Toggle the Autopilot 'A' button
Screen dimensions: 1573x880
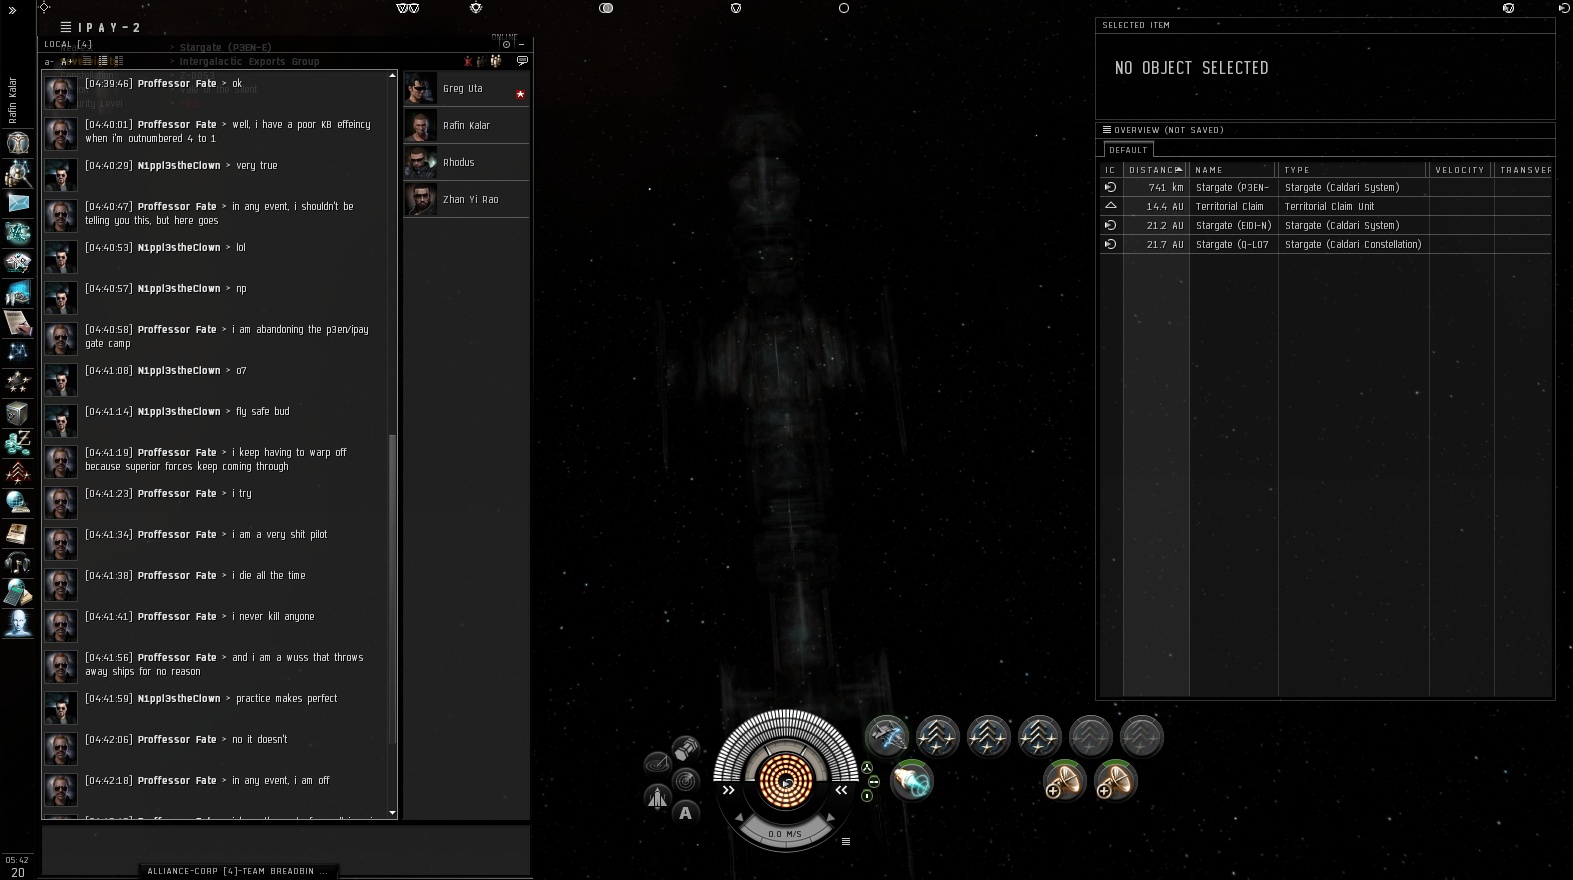[685, 813]
